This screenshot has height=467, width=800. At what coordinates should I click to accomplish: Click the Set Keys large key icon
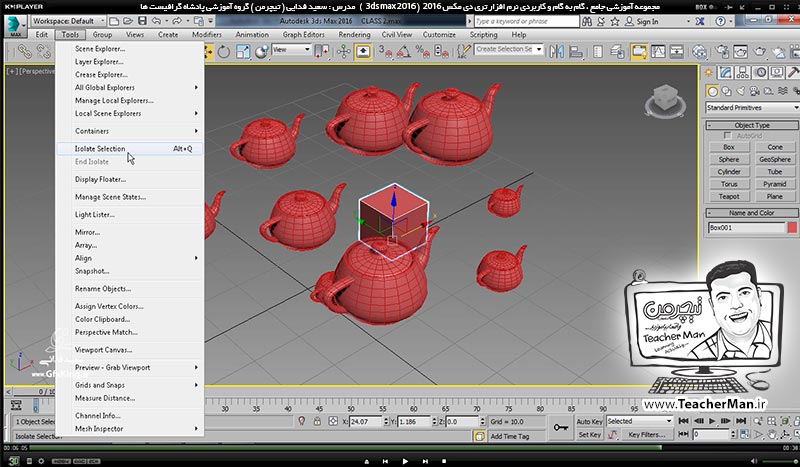561,428
